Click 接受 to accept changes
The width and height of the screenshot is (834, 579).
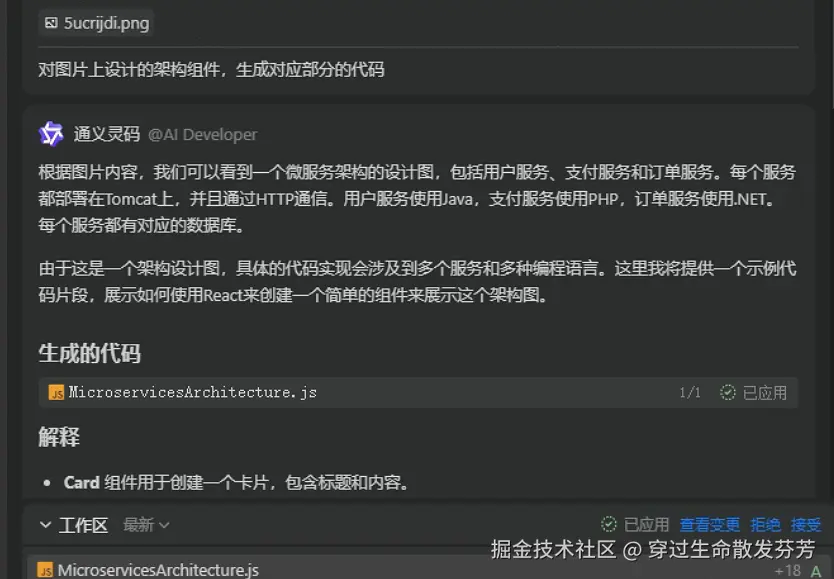point(806,525)
